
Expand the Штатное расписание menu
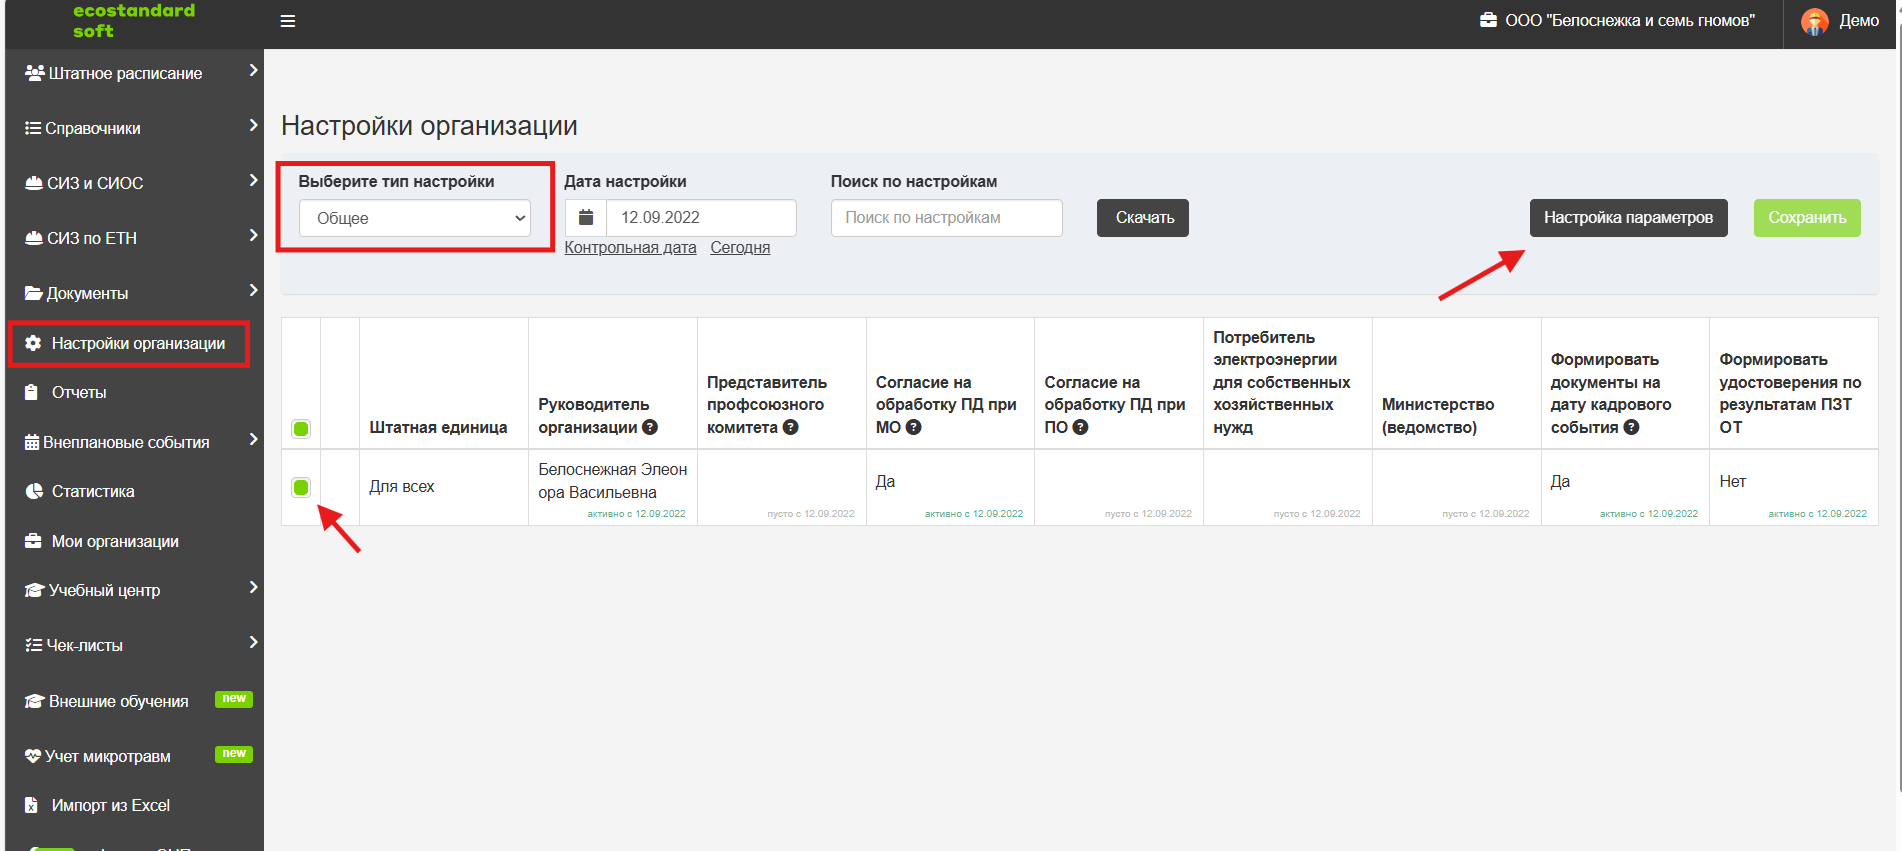[x=134, y=73]
